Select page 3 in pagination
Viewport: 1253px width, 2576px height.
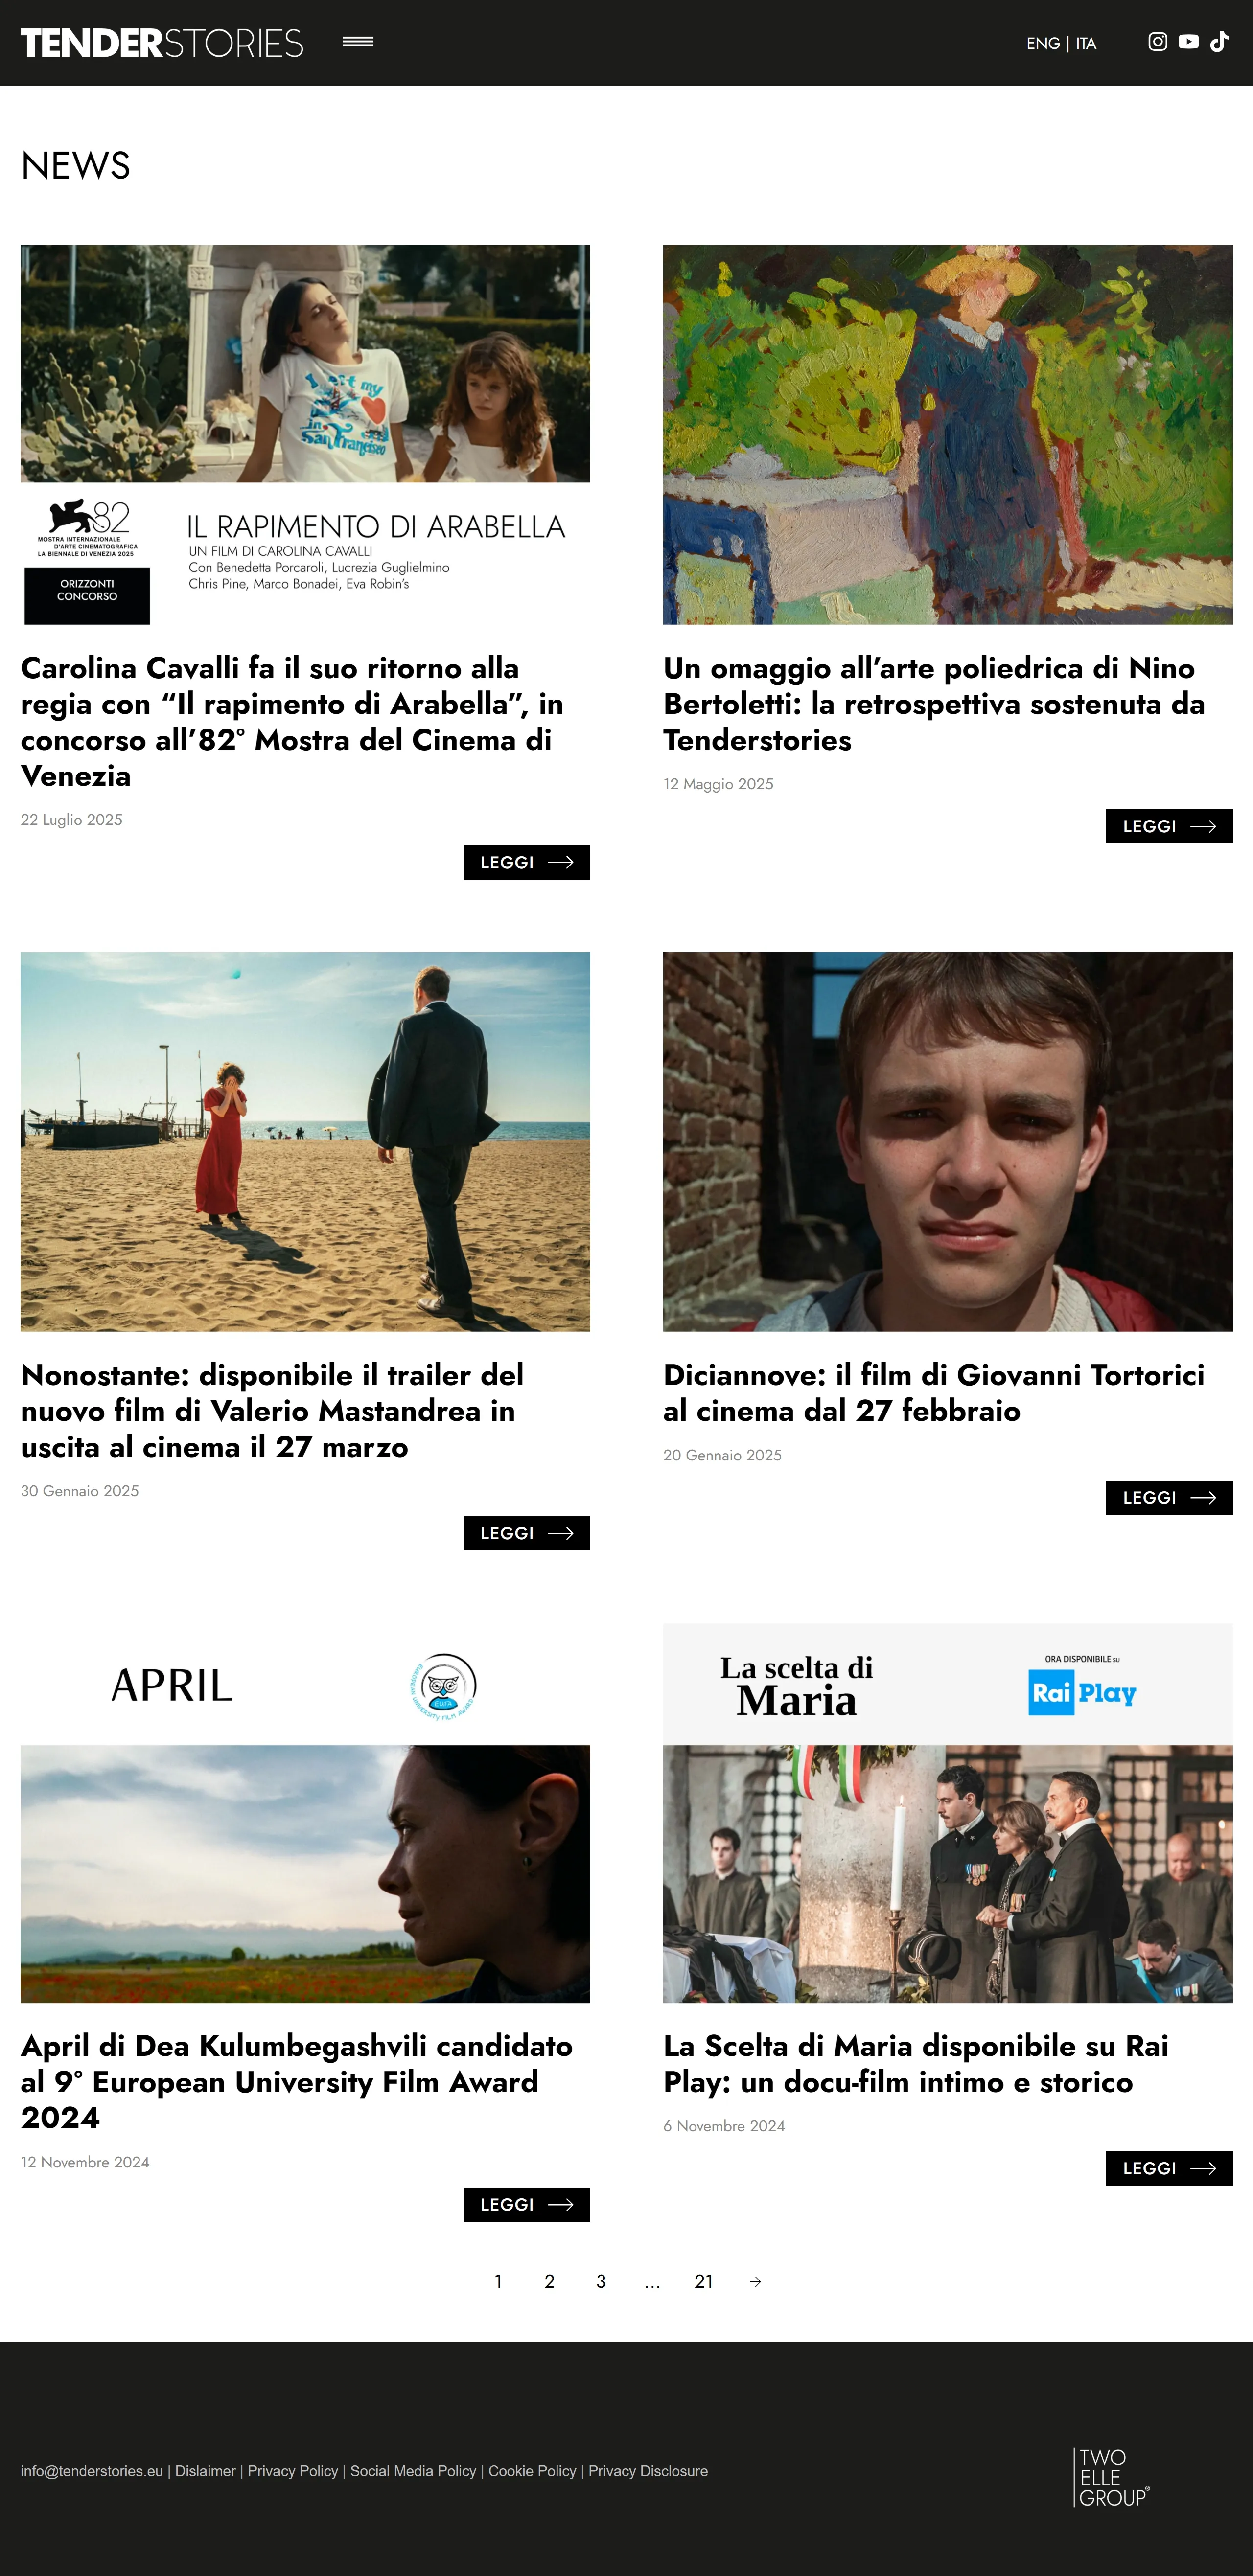[601, 2281]
